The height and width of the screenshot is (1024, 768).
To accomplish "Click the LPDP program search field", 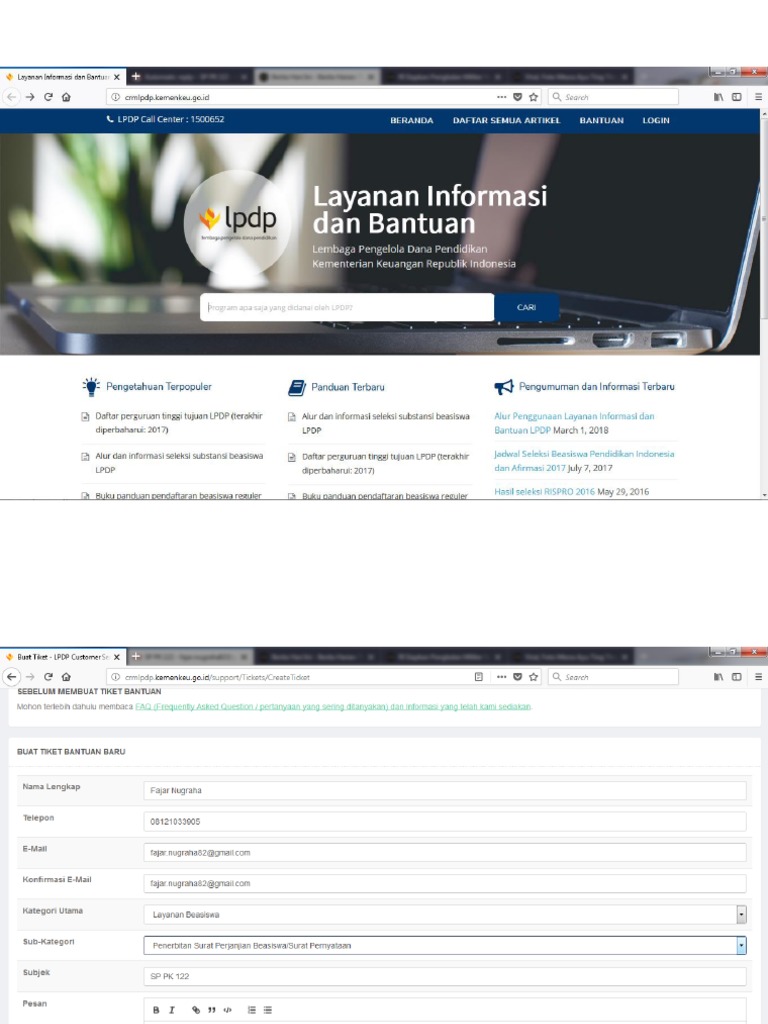I will pos(347,307).
